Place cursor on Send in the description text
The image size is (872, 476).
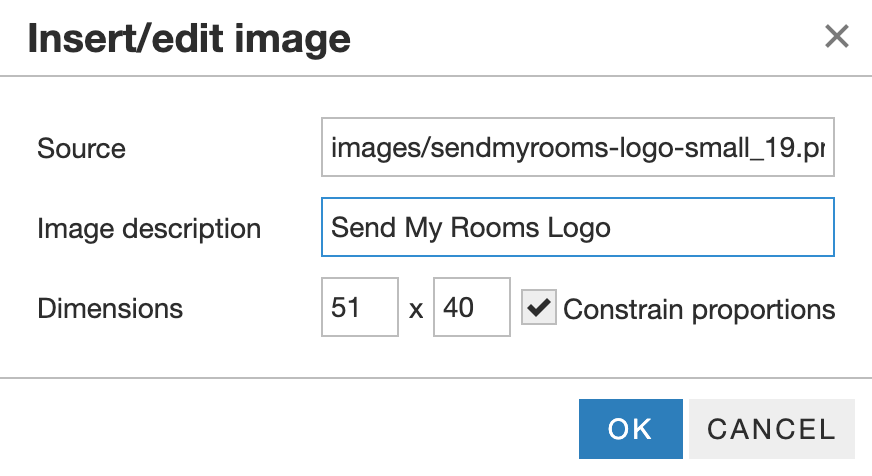click(363, 228)
